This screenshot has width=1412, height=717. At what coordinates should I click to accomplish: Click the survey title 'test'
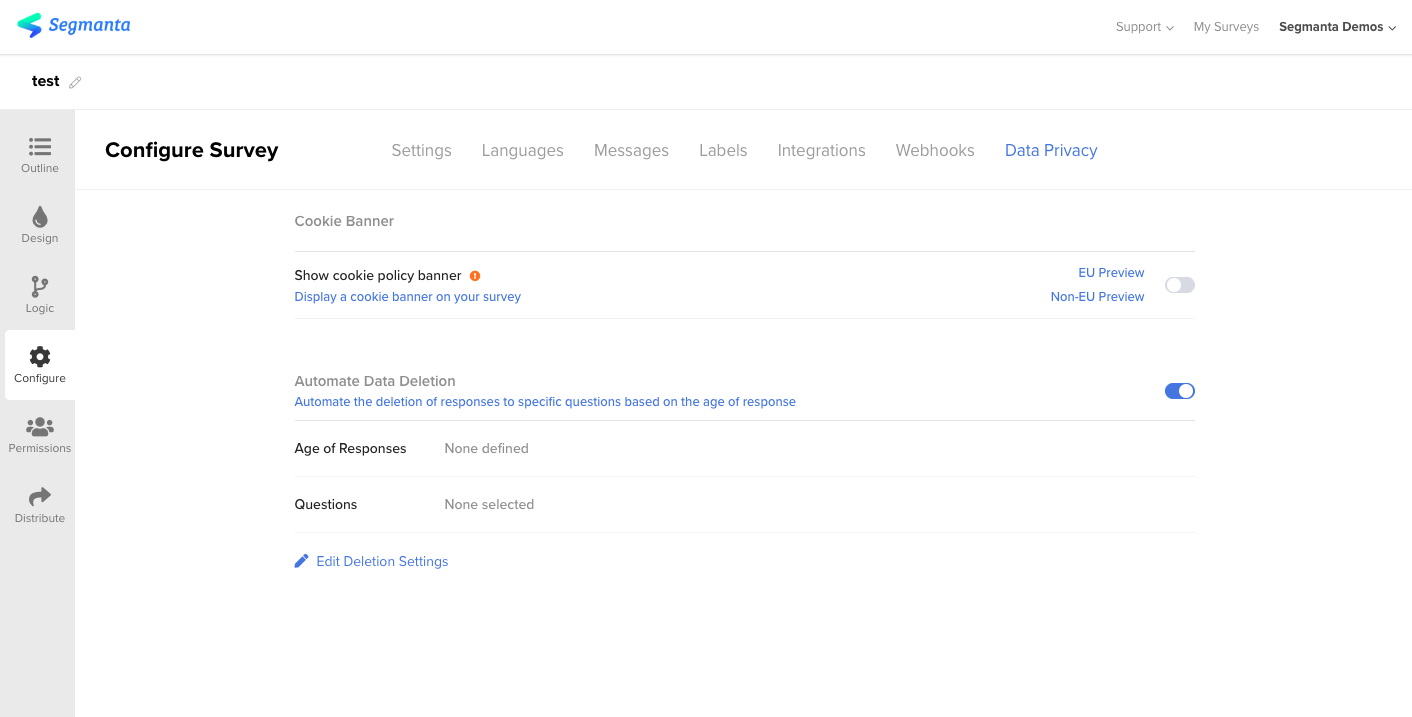pyautogui.click(x=46, y=81)
